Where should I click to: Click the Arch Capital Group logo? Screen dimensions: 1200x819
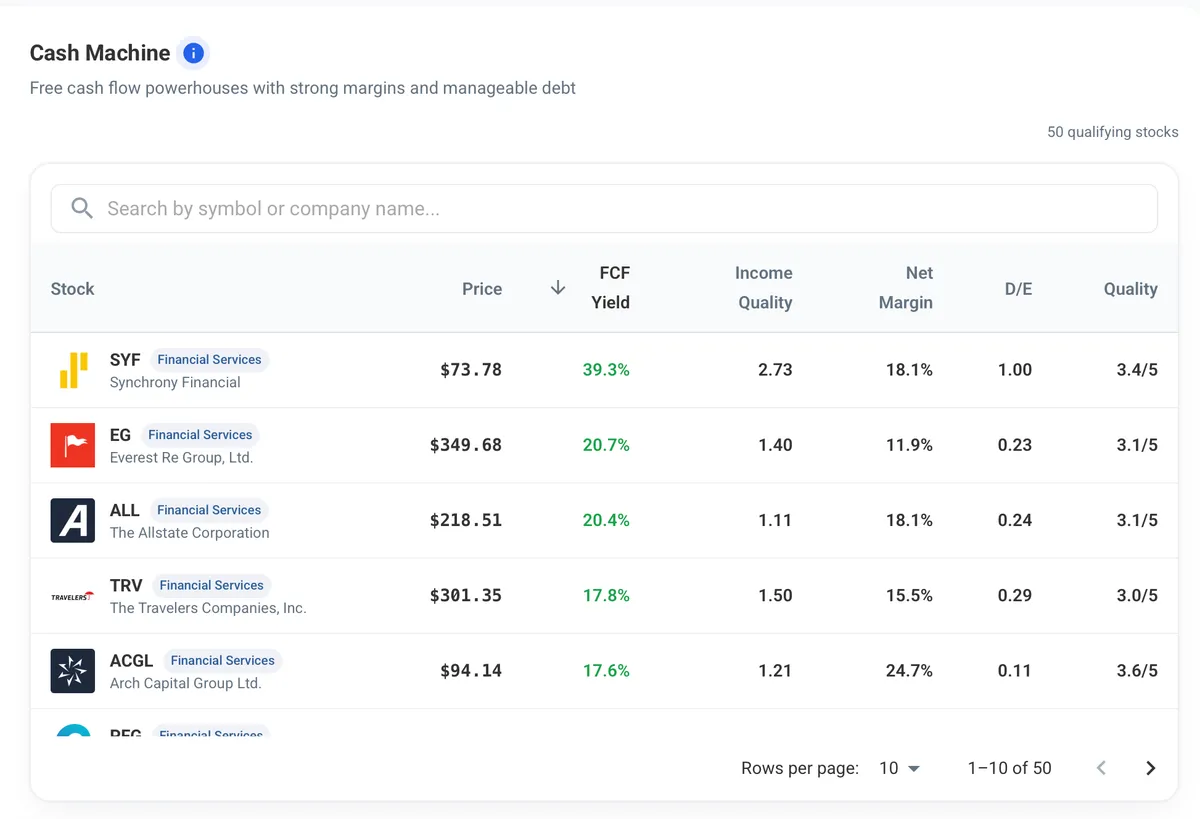coord(73,671)
